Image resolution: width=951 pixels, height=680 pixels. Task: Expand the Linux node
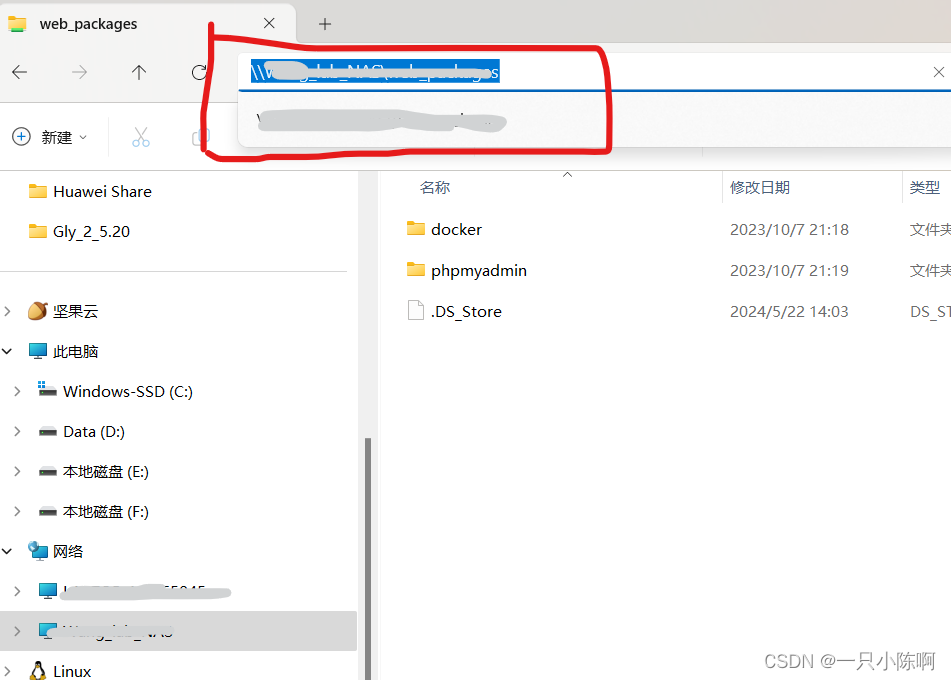(x=7, y=671)
